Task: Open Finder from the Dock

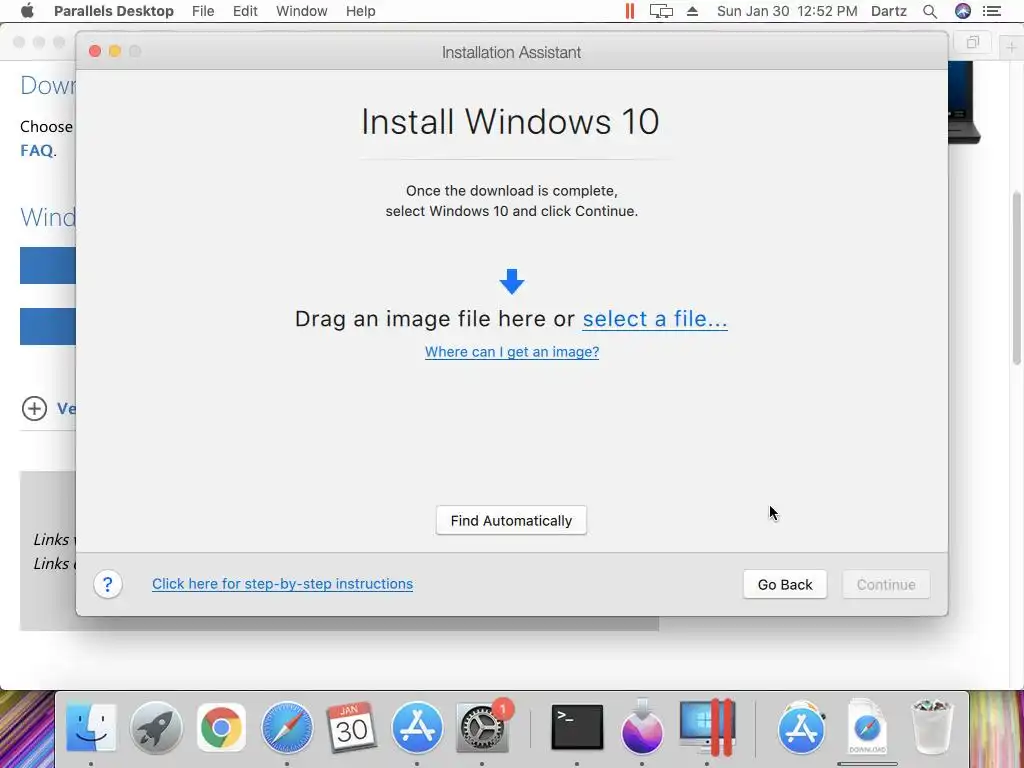Action: 91,727
